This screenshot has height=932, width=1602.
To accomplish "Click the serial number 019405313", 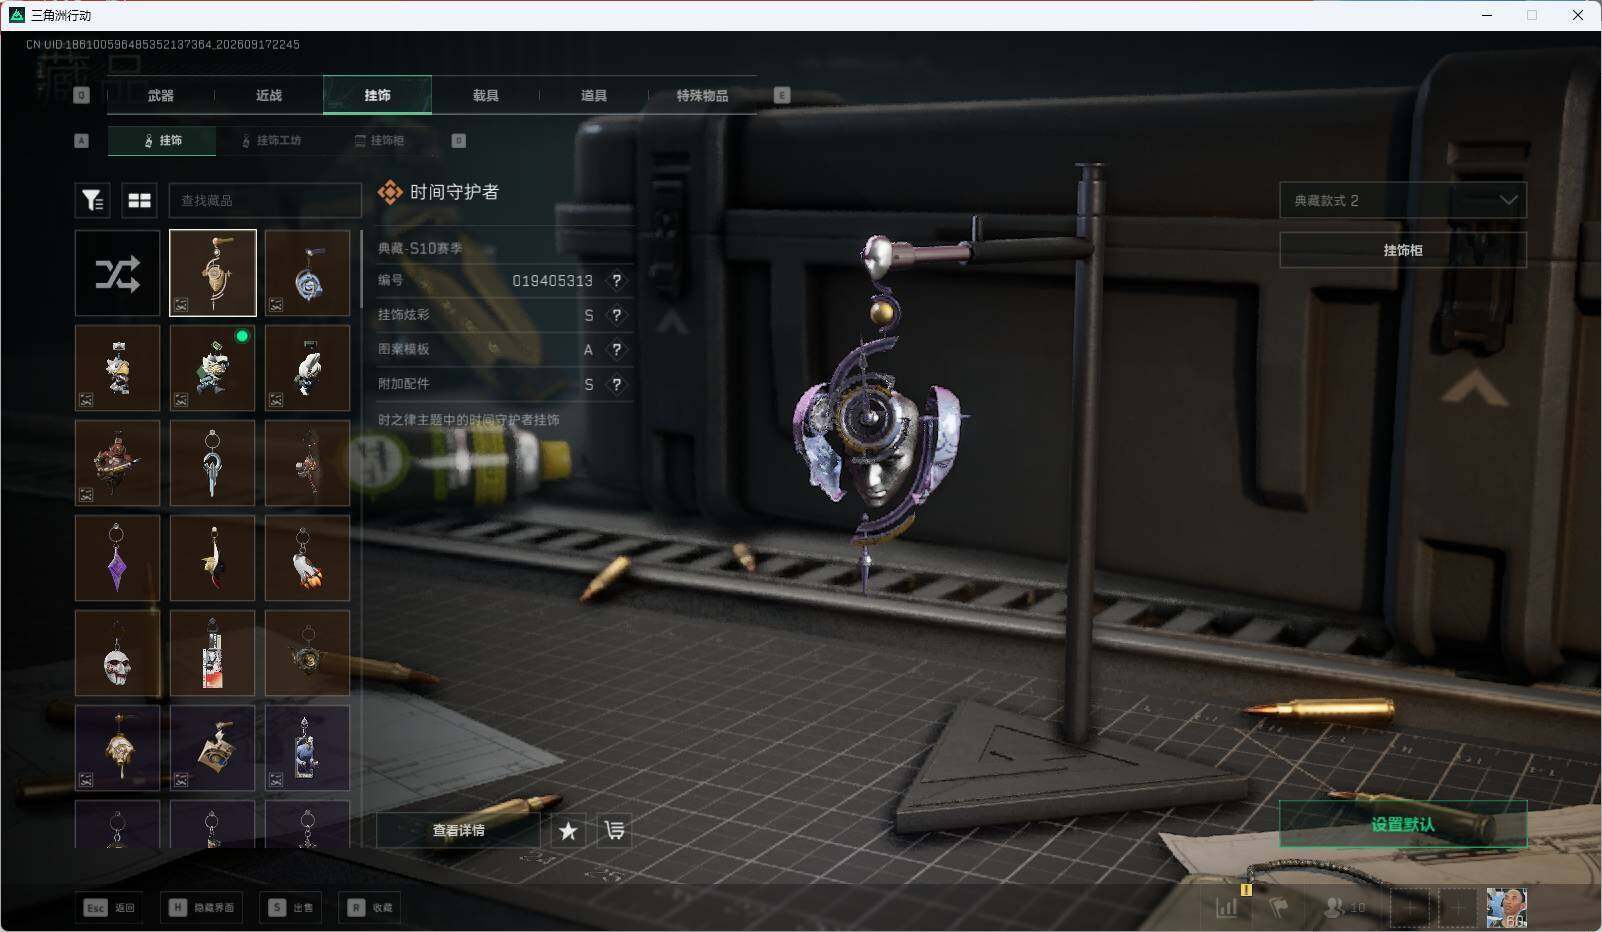I will (x=552, y=281).
